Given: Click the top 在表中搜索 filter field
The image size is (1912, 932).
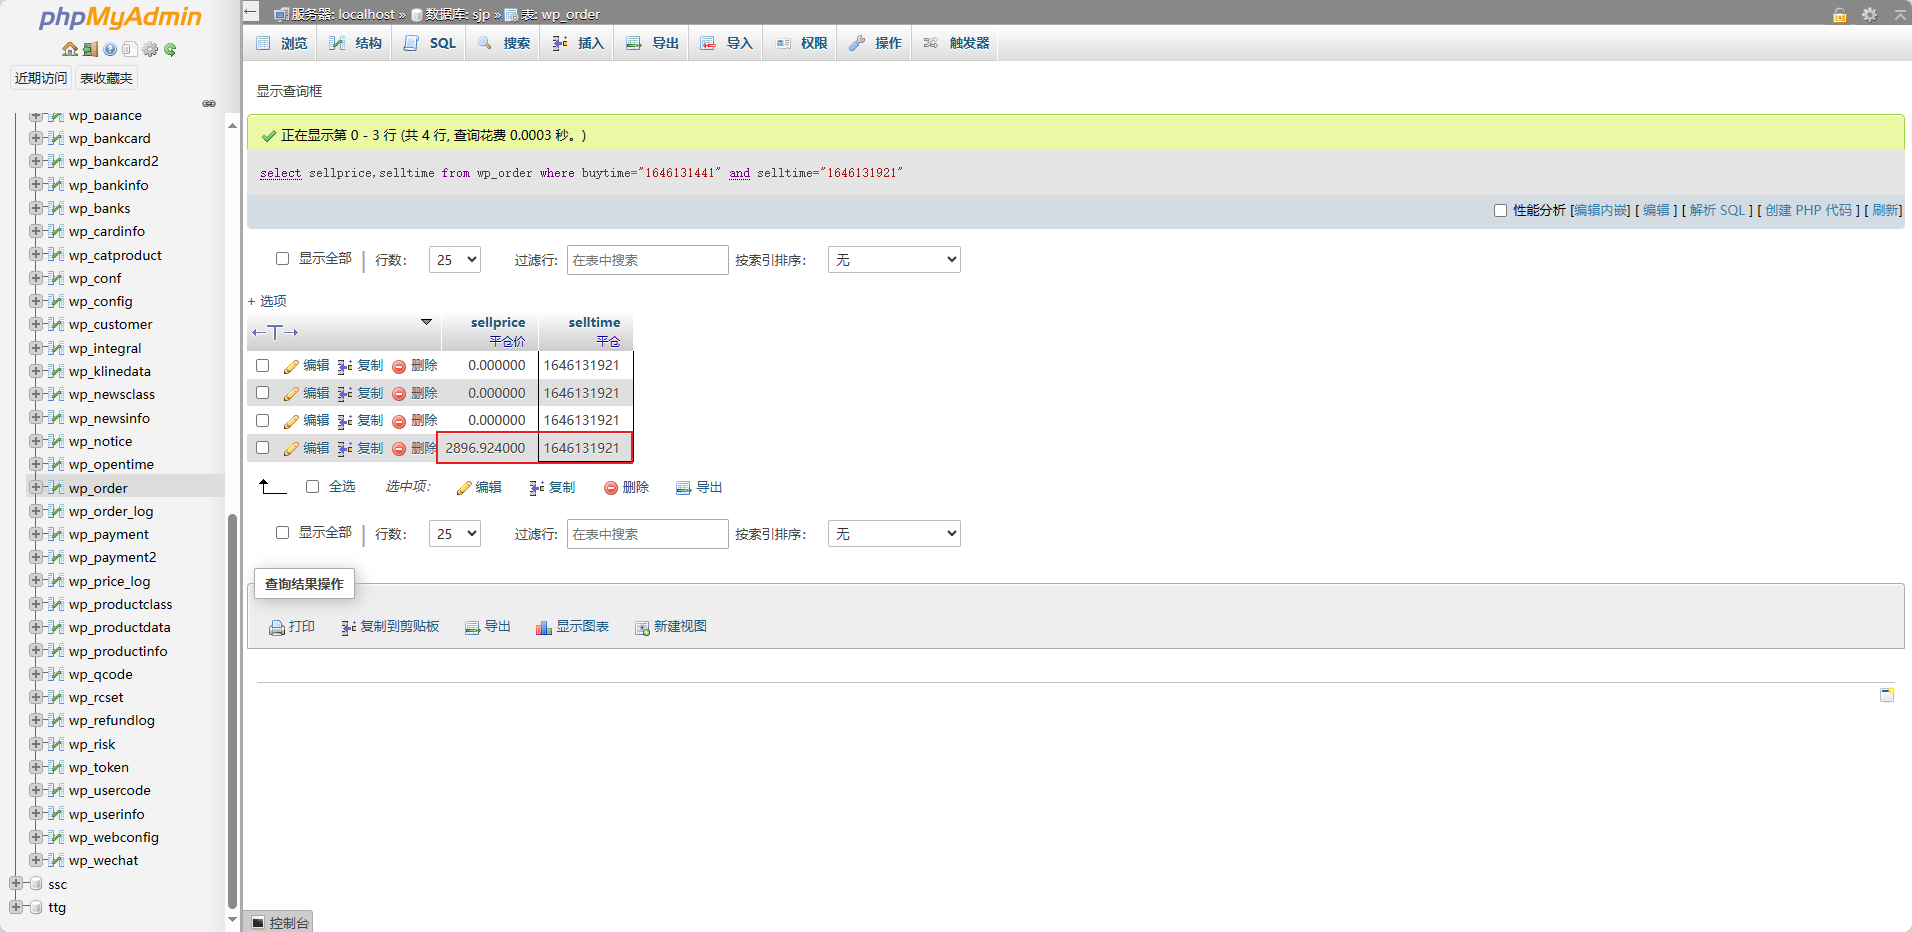Looking at the screenshot, I should (x=647, y=260).
